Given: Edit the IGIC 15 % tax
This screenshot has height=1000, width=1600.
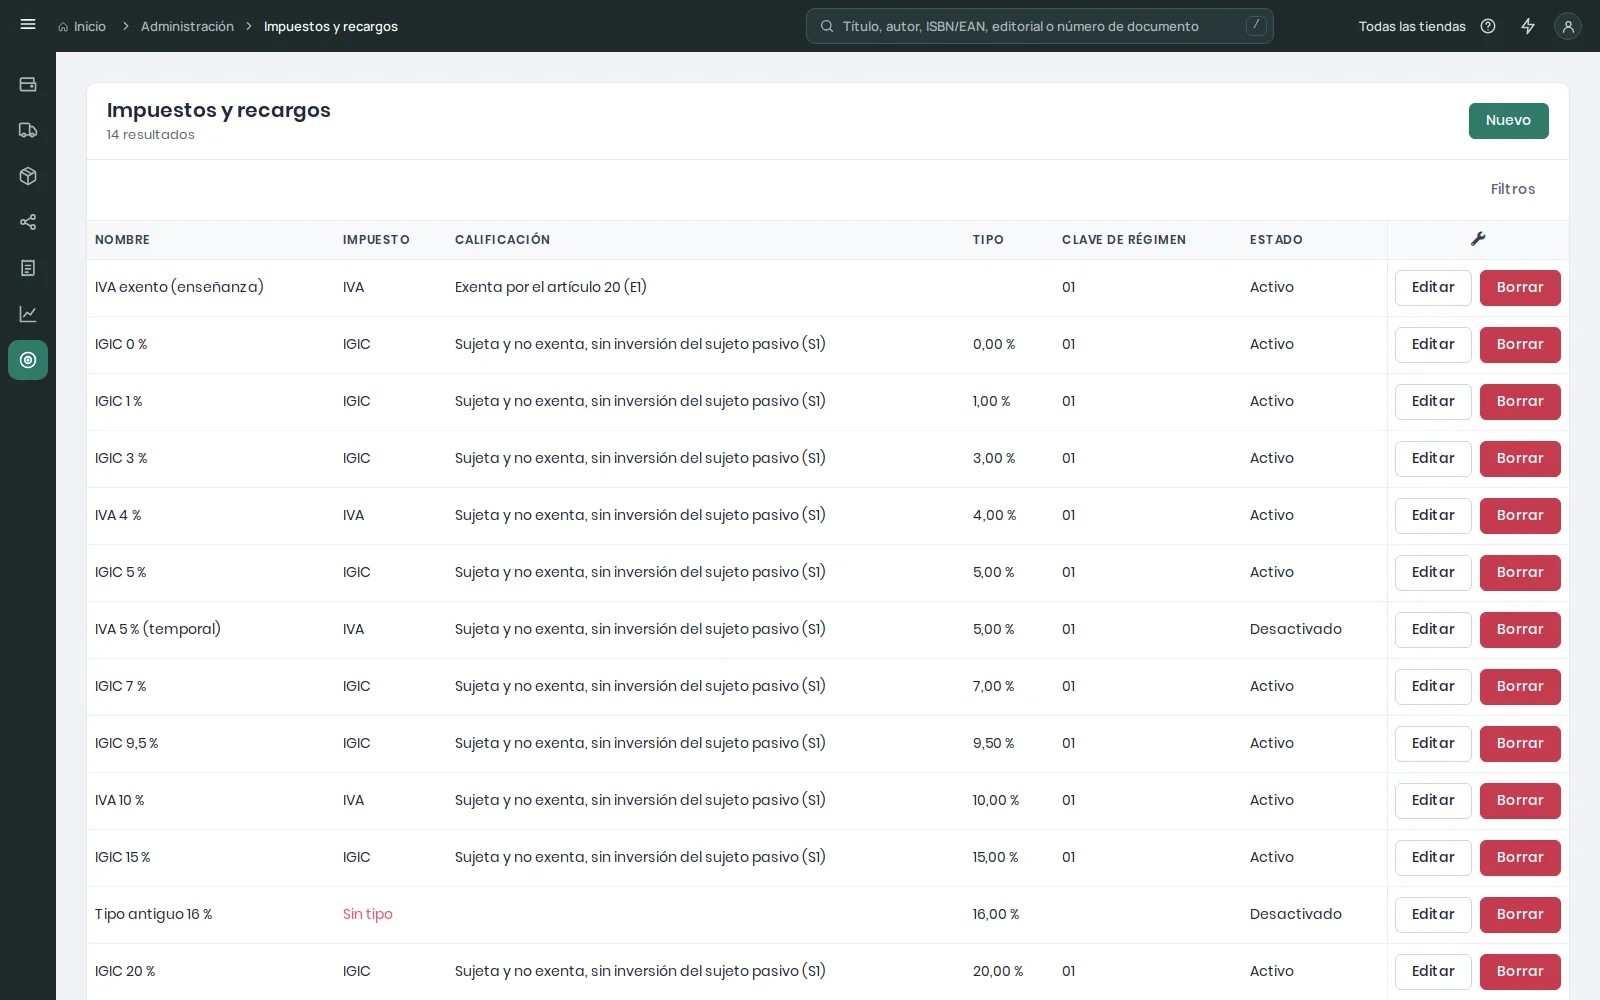Looking at the screenshot, I should [1433, 858].
